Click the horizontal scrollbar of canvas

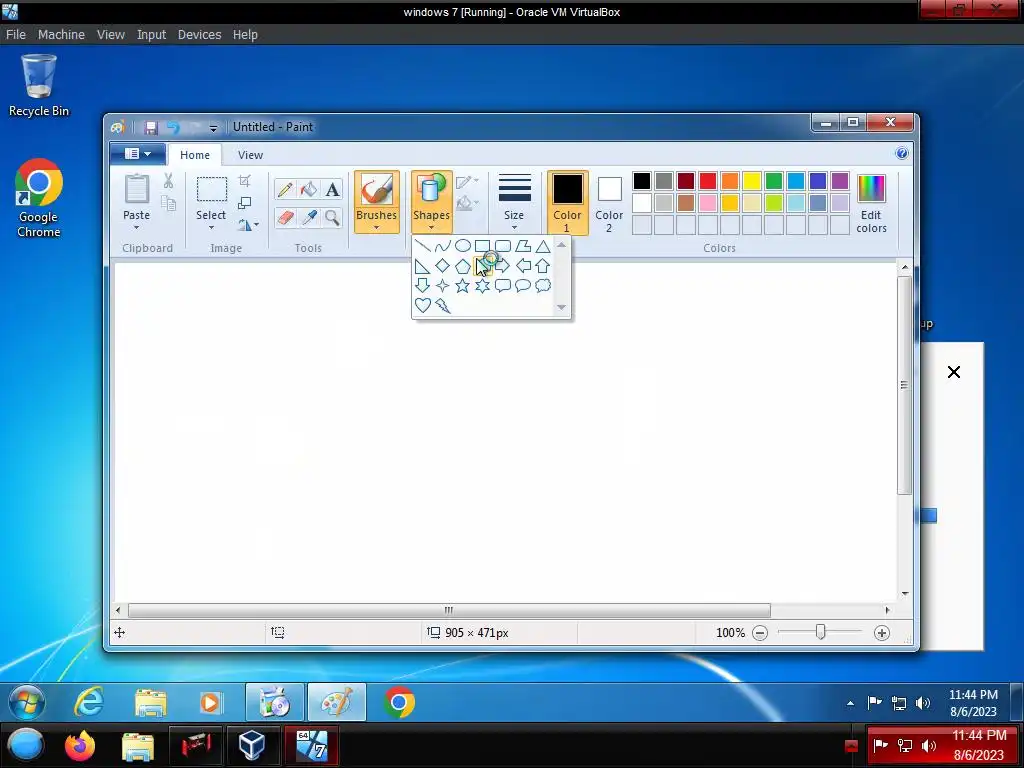tap(449, 611)
